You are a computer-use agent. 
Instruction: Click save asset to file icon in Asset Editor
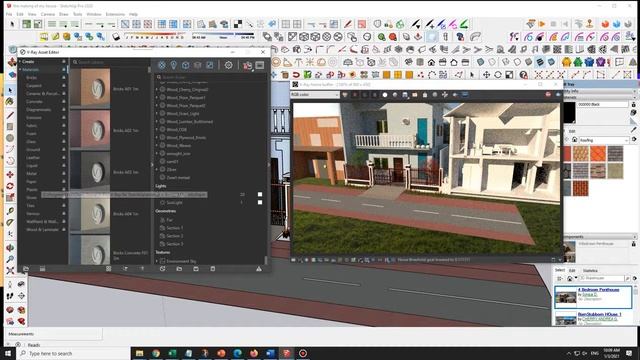coord(196,269)
